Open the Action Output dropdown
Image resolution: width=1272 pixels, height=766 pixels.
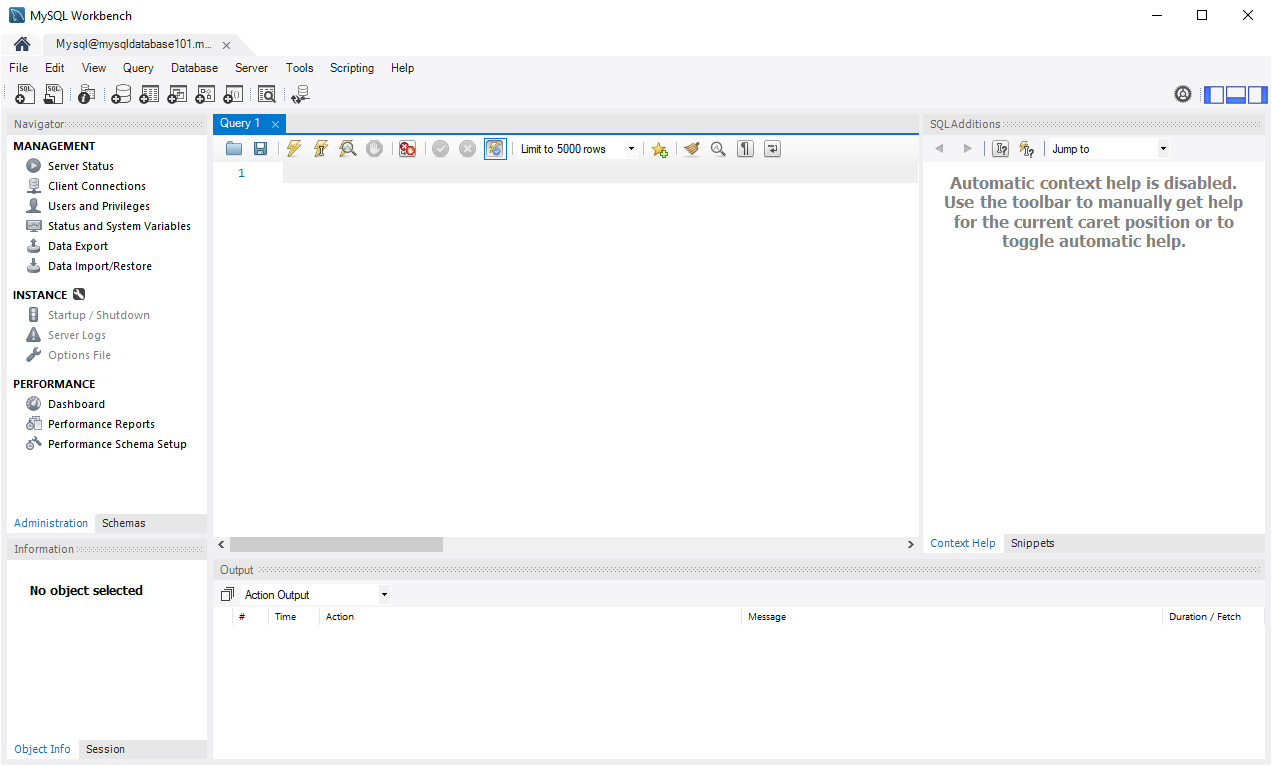click(383, 594)
